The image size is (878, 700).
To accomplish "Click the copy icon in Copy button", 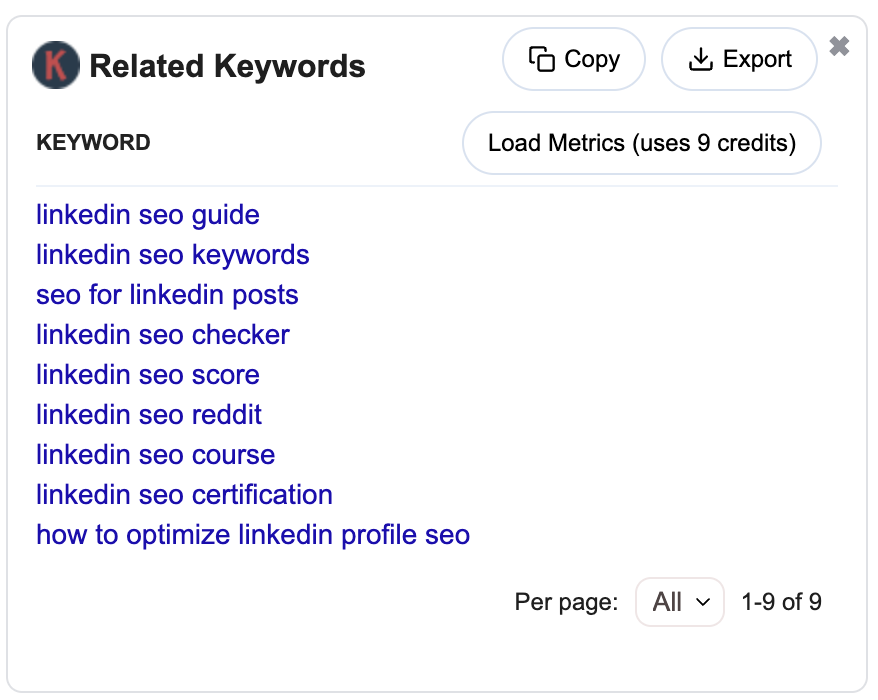I will click(x=541, y=59).
